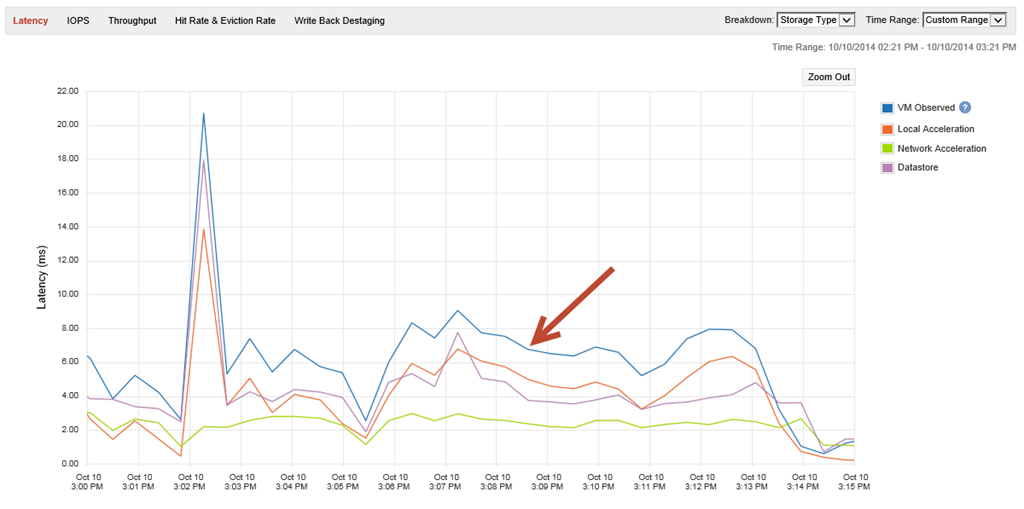1024x509 pixels.
Task: Switch to the IOPS tab
Action: 78,21
